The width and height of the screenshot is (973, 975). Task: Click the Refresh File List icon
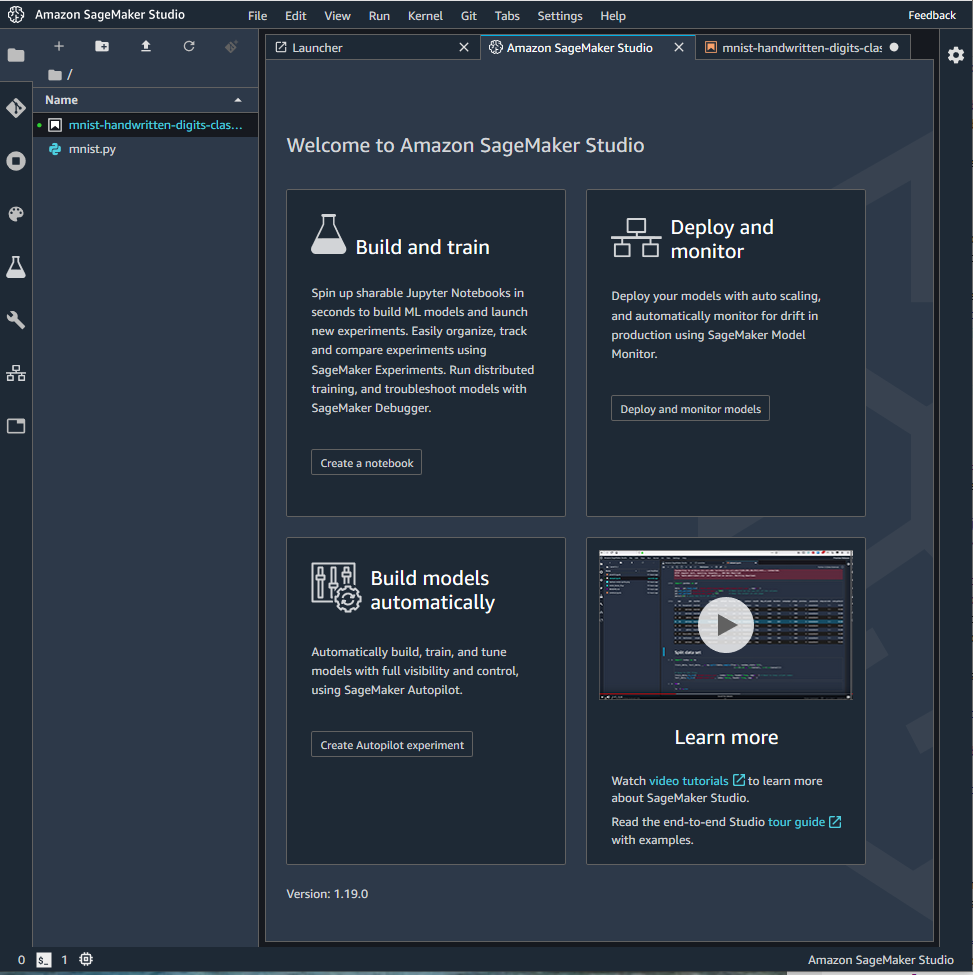(x=189, y=46)
